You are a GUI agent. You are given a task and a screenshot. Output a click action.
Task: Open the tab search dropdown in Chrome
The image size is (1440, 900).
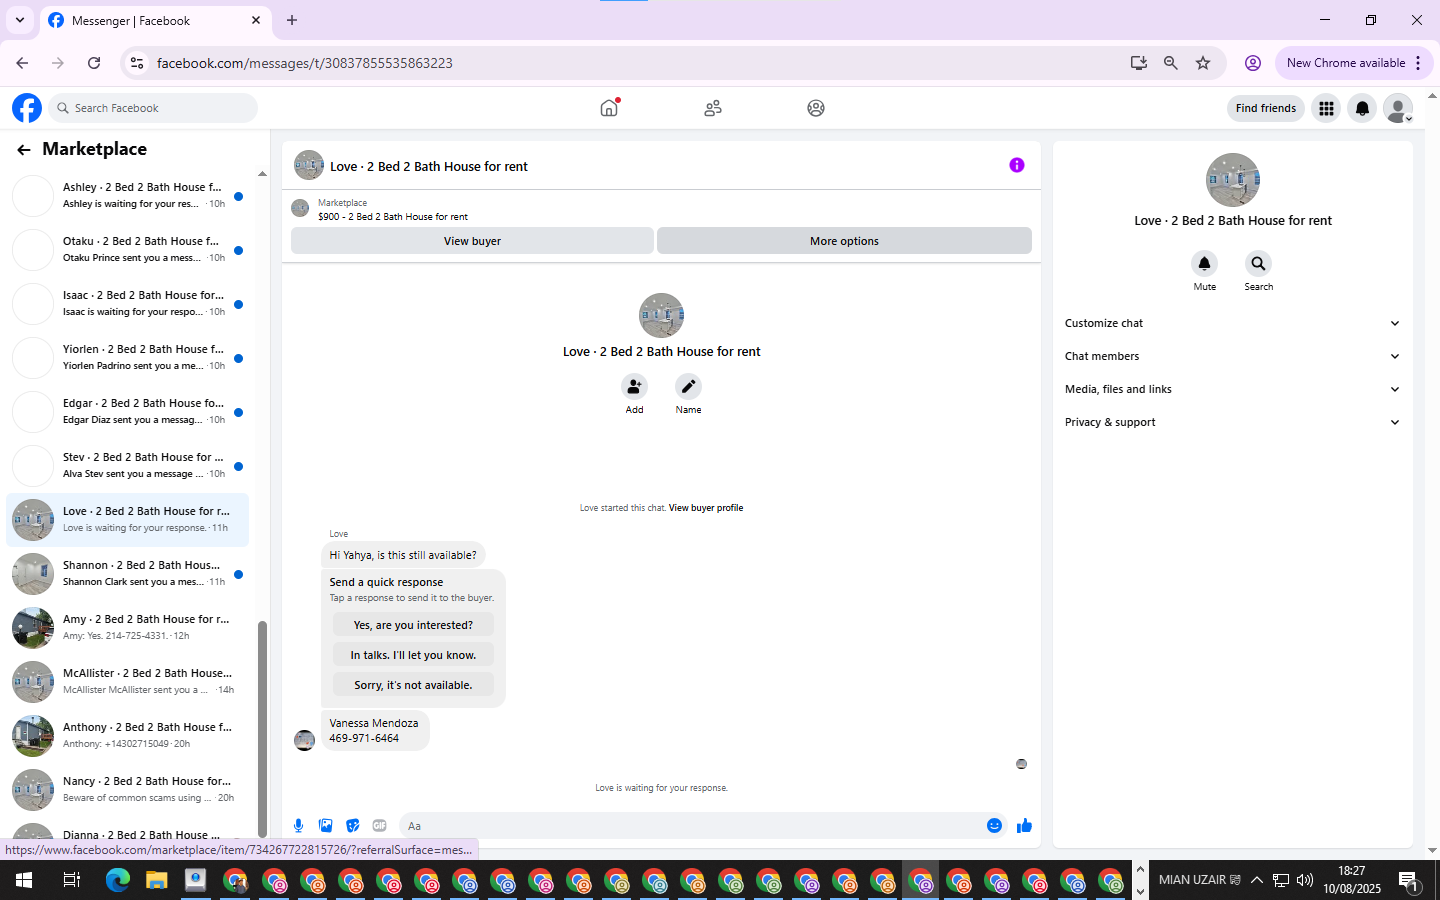point(19,20)
